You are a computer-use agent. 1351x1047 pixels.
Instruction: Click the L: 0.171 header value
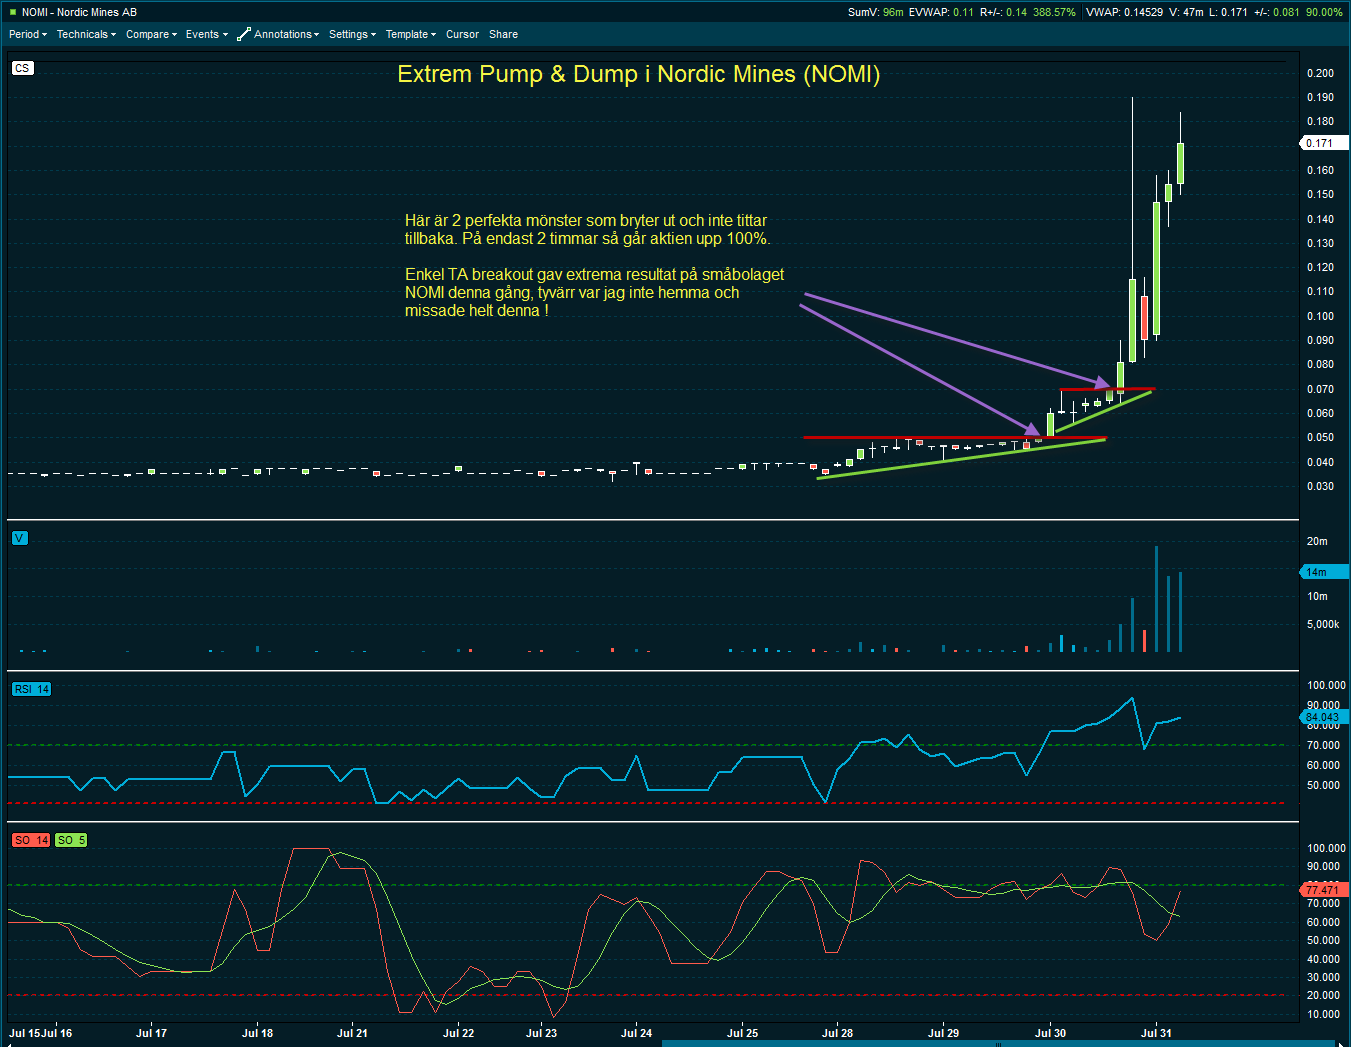tap(1228, 12)
